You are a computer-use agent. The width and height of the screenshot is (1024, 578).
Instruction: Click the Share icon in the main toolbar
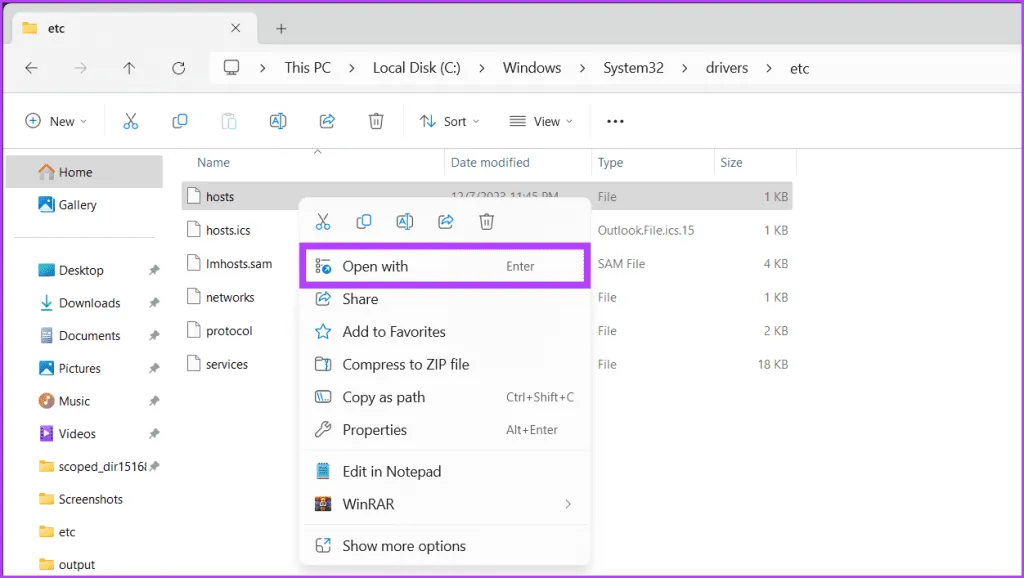(327, 121)
